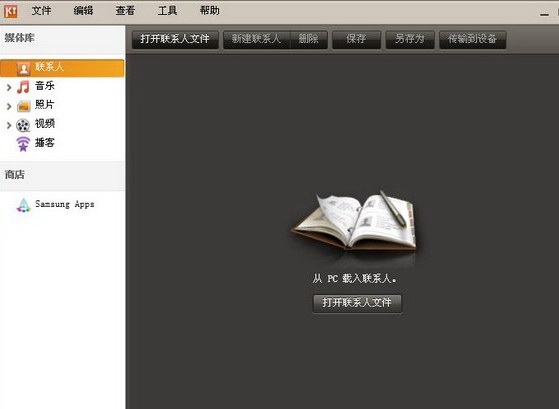Open the 查看 menu
Screen dimensions: 559x409
pyautogui.click(x=125, y=11)
